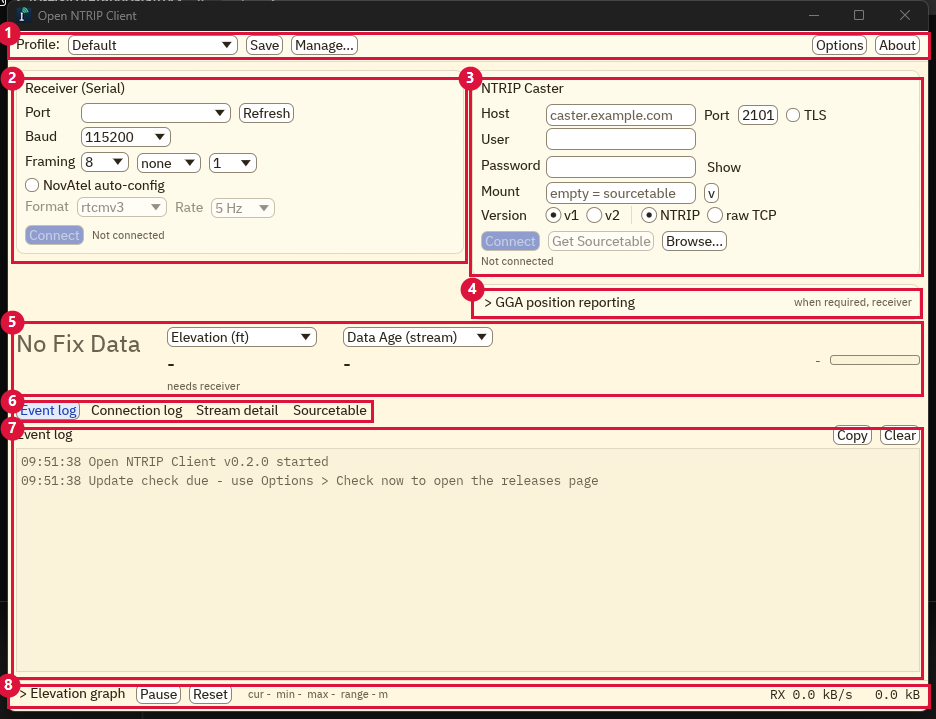The height and width of the screenshot is (719, 936).
Task: Select NTRIP version v2
Action: pyautogui.click(x=603, y=215)
